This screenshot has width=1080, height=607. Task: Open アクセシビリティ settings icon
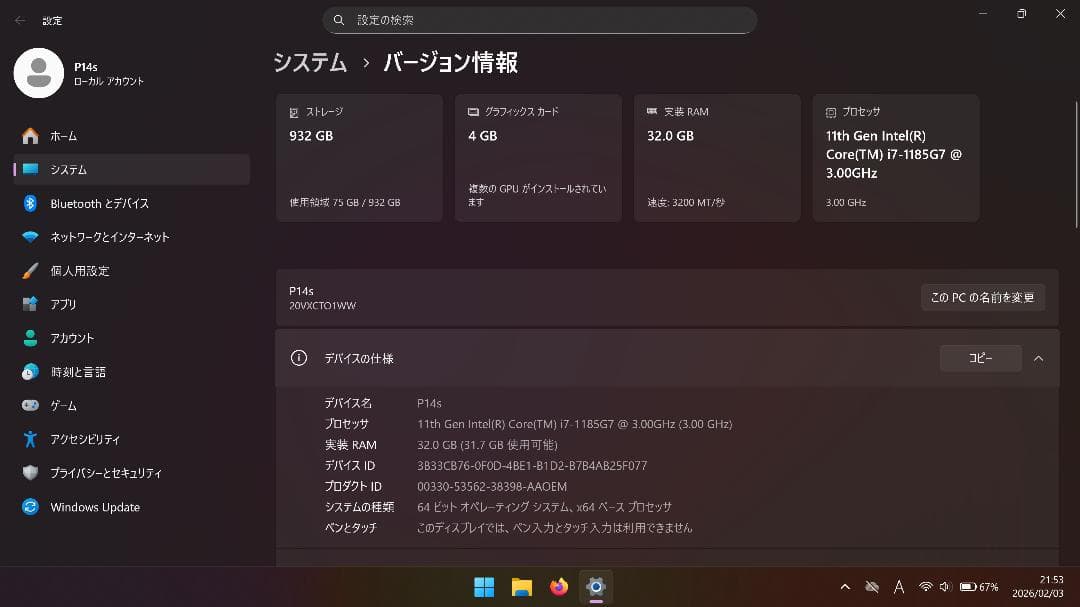(x=32, y=439)
